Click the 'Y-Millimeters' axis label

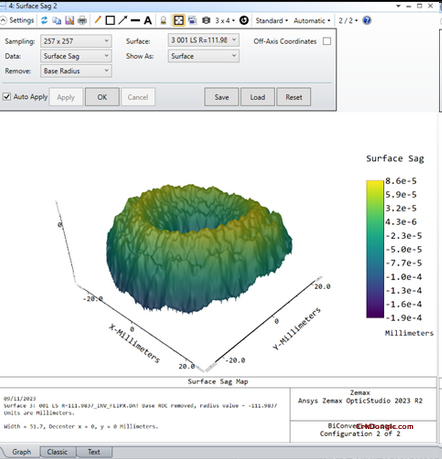pos(297,329)
